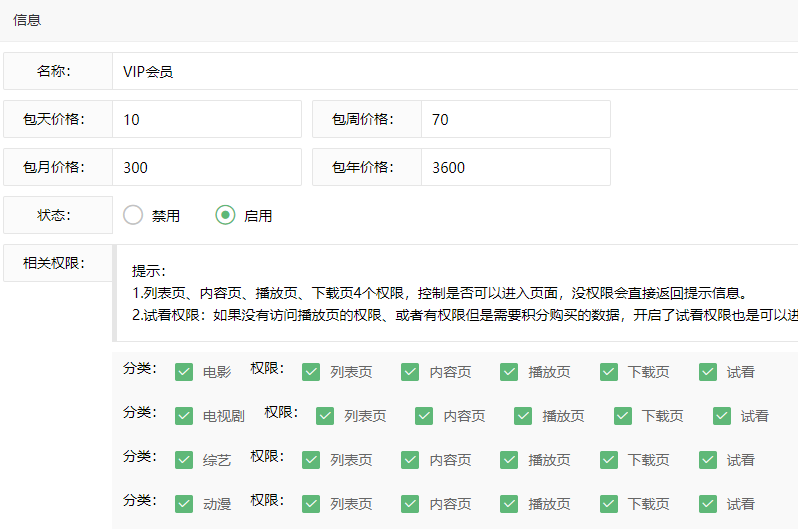
Task: Uncheck the 动漫 category checkbox
Action: (184, 504)
